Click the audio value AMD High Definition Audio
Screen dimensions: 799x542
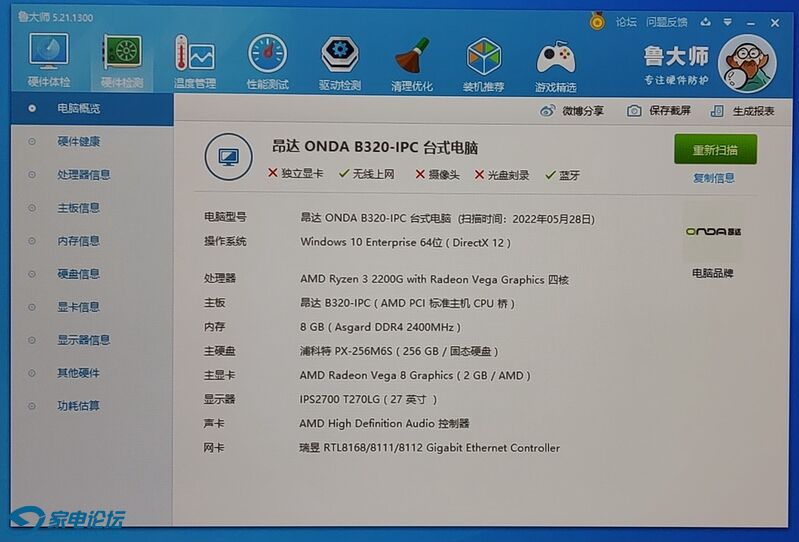(384, 423)
